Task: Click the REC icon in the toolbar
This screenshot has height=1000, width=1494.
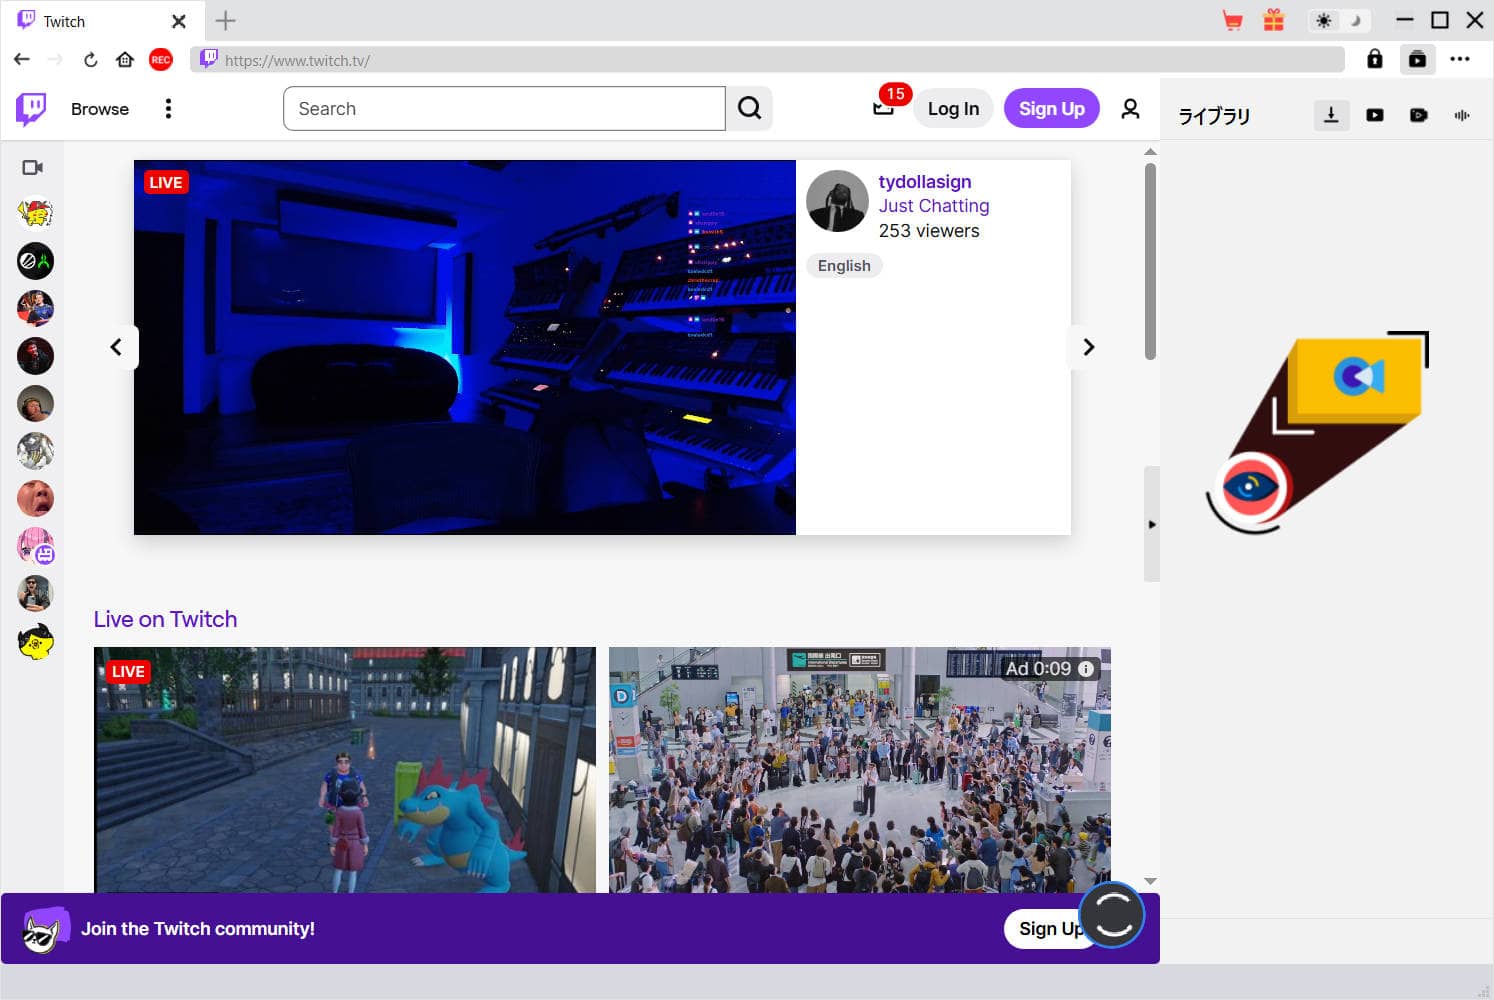Action: coord(160,59)
